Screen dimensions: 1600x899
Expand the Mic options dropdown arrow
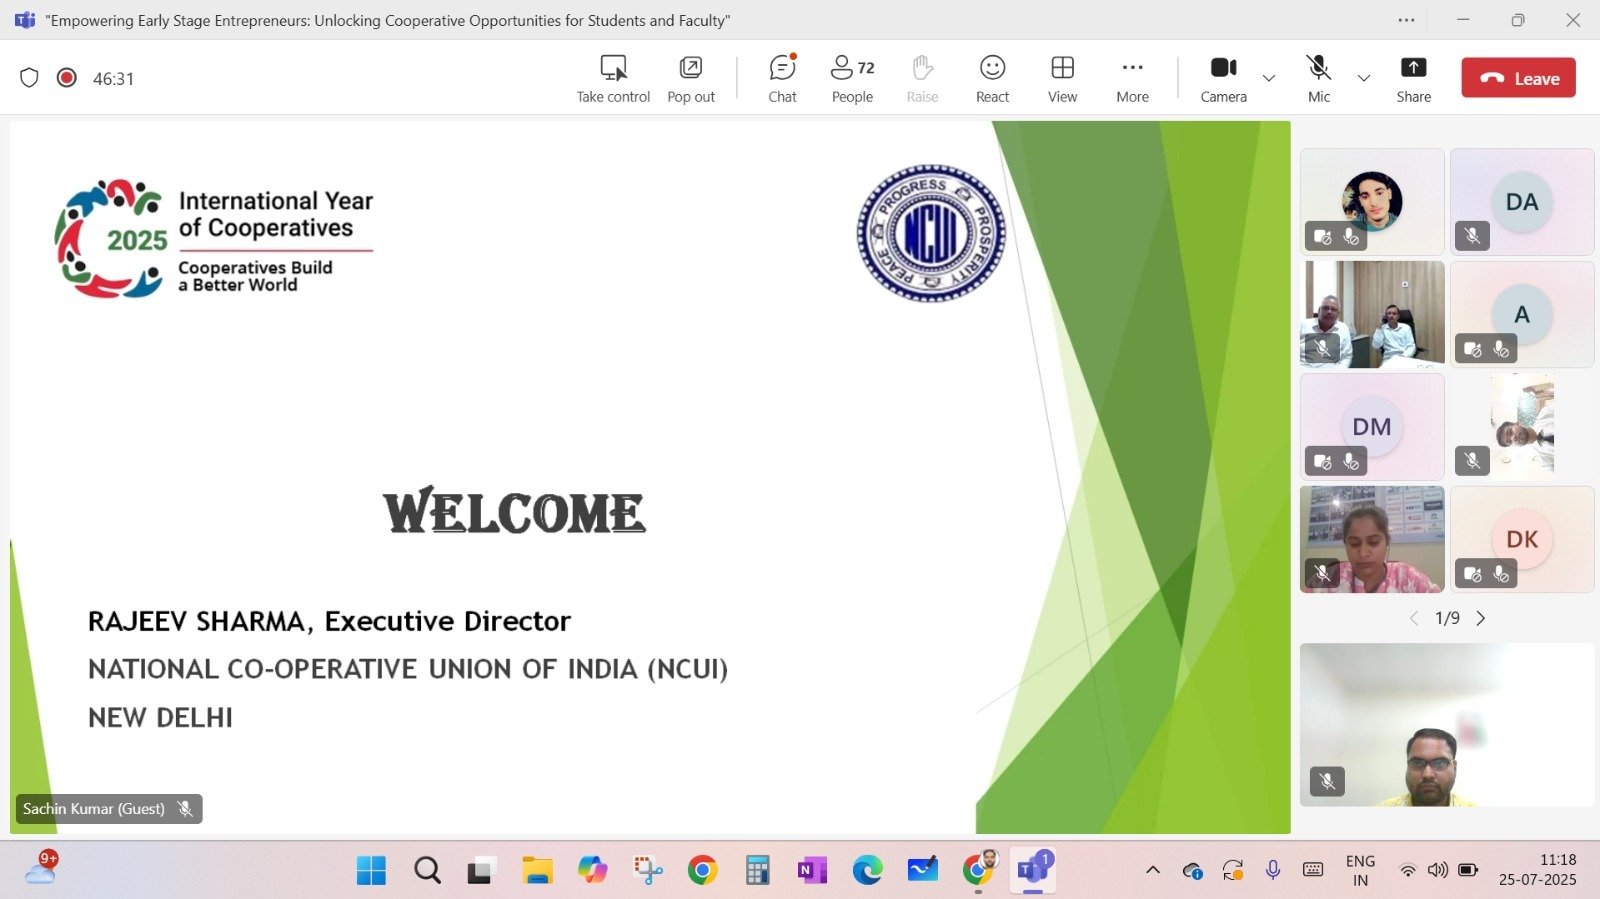[1363, 78]
